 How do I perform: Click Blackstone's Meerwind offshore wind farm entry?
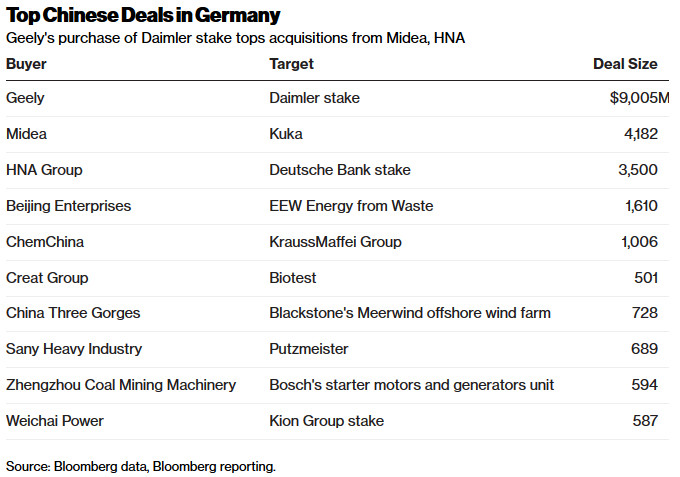click(410, 313)
